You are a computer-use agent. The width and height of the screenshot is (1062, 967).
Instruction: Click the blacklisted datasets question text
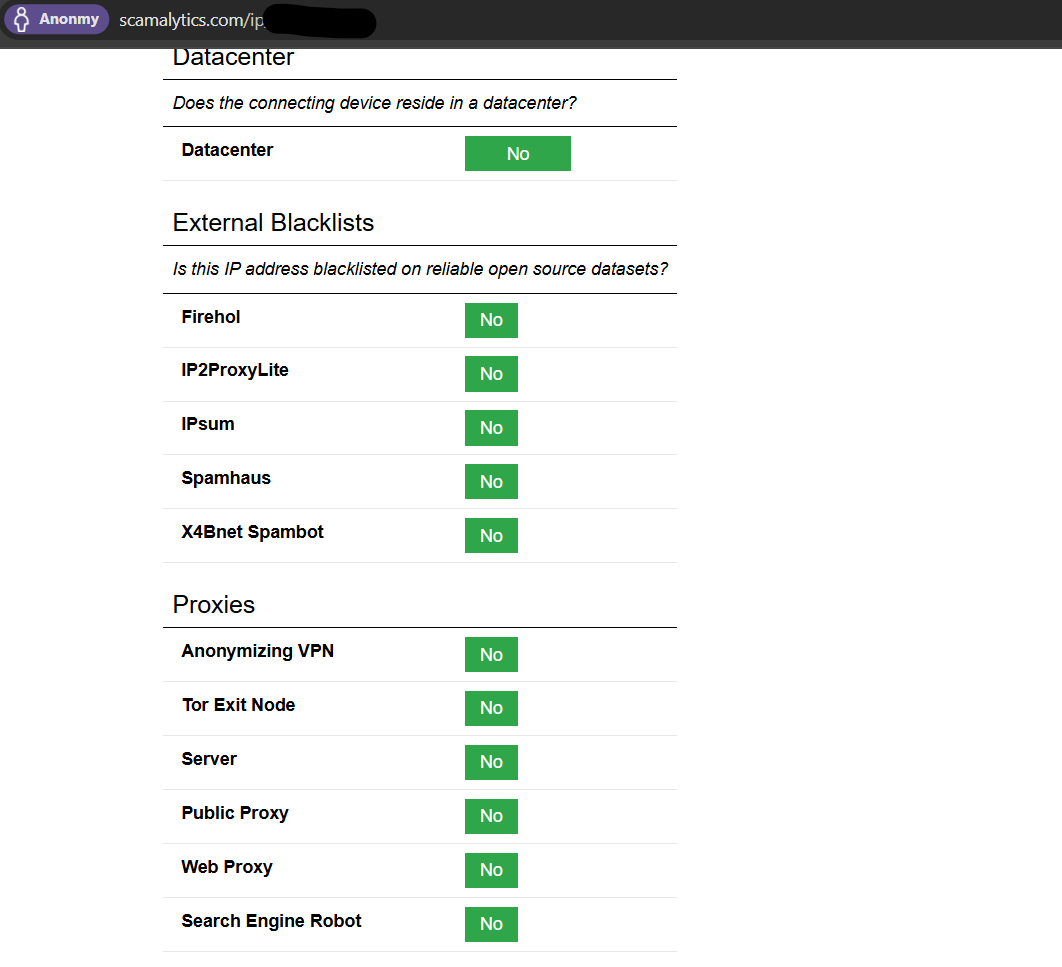(420, 269)
